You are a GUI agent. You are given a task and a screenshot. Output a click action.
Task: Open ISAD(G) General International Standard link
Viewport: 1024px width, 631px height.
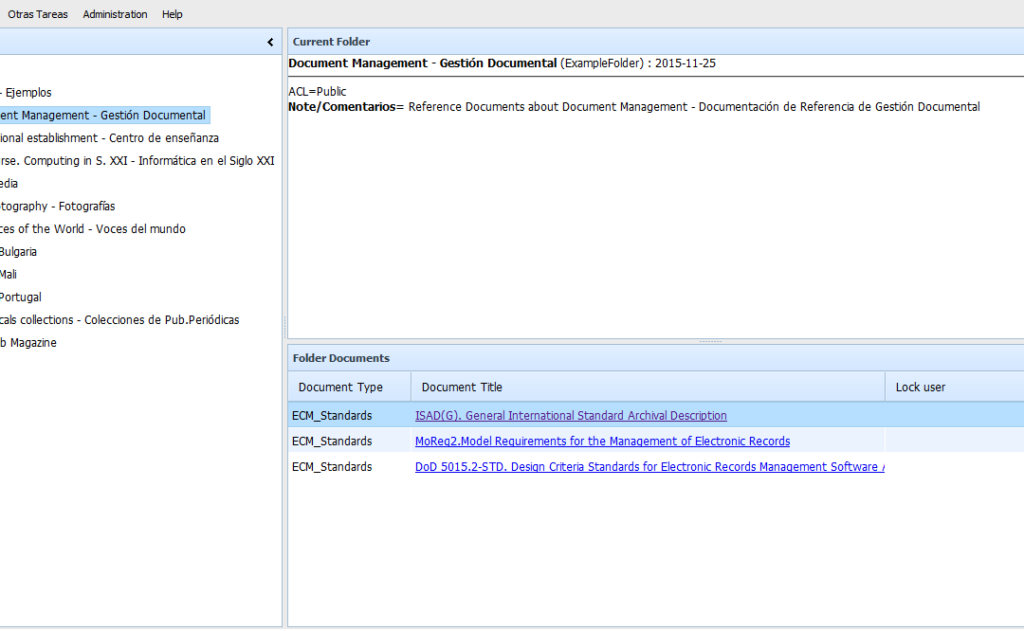tap(570, 416)
